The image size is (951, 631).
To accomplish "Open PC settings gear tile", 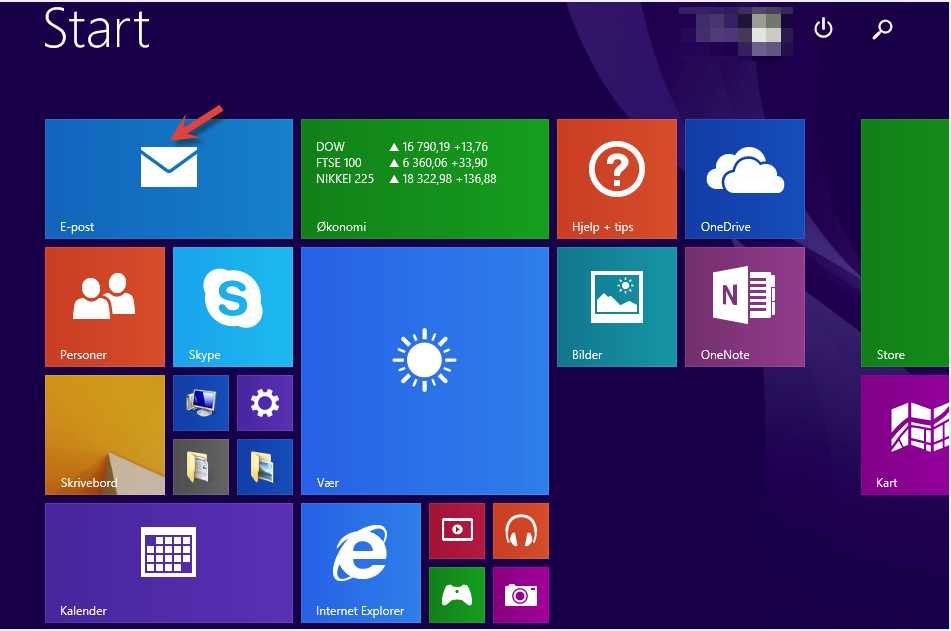I will click(265, 403).
